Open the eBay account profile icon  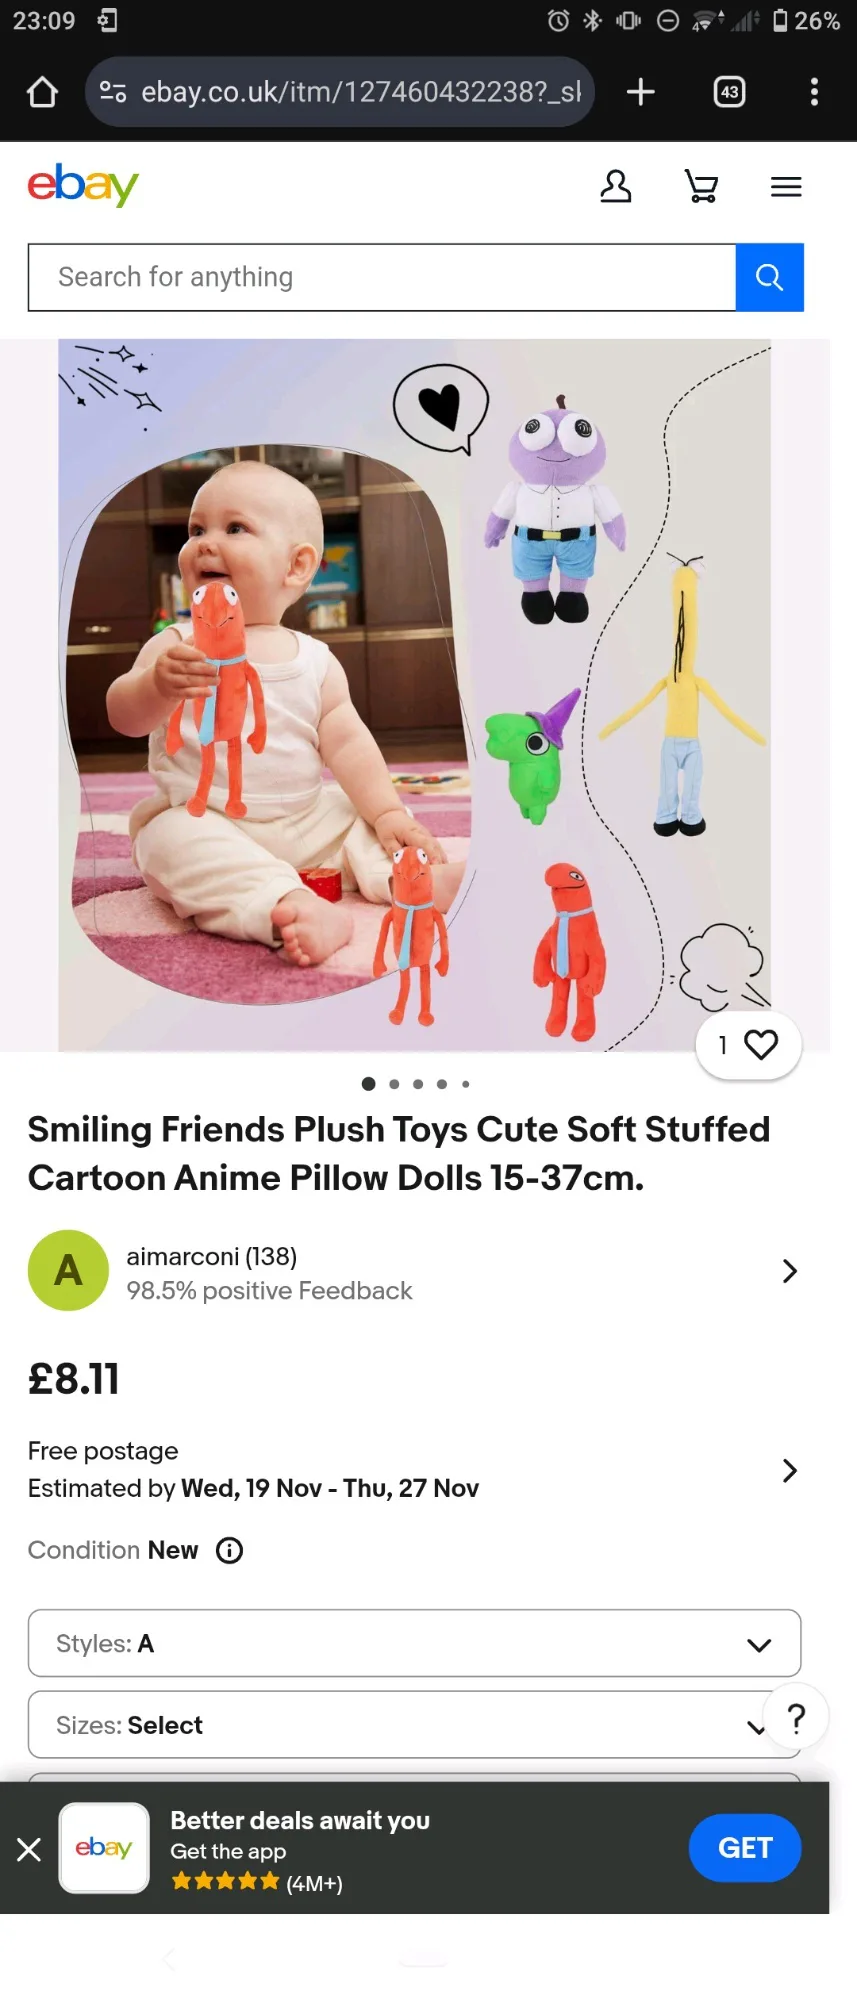click(x=615, y=186)
